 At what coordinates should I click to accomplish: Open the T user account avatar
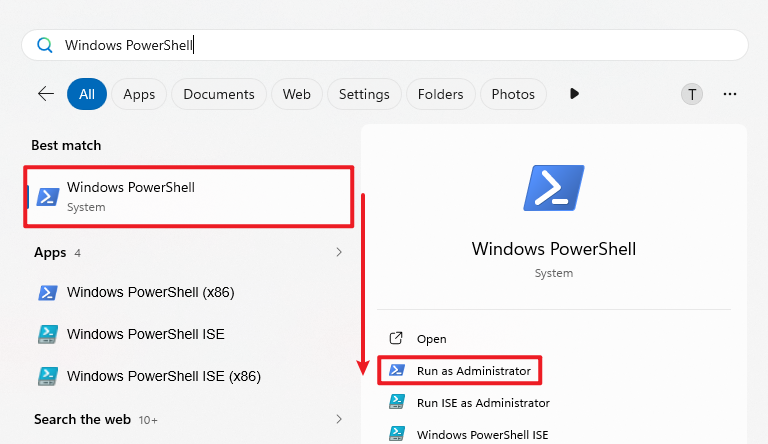tap(692, 94)
